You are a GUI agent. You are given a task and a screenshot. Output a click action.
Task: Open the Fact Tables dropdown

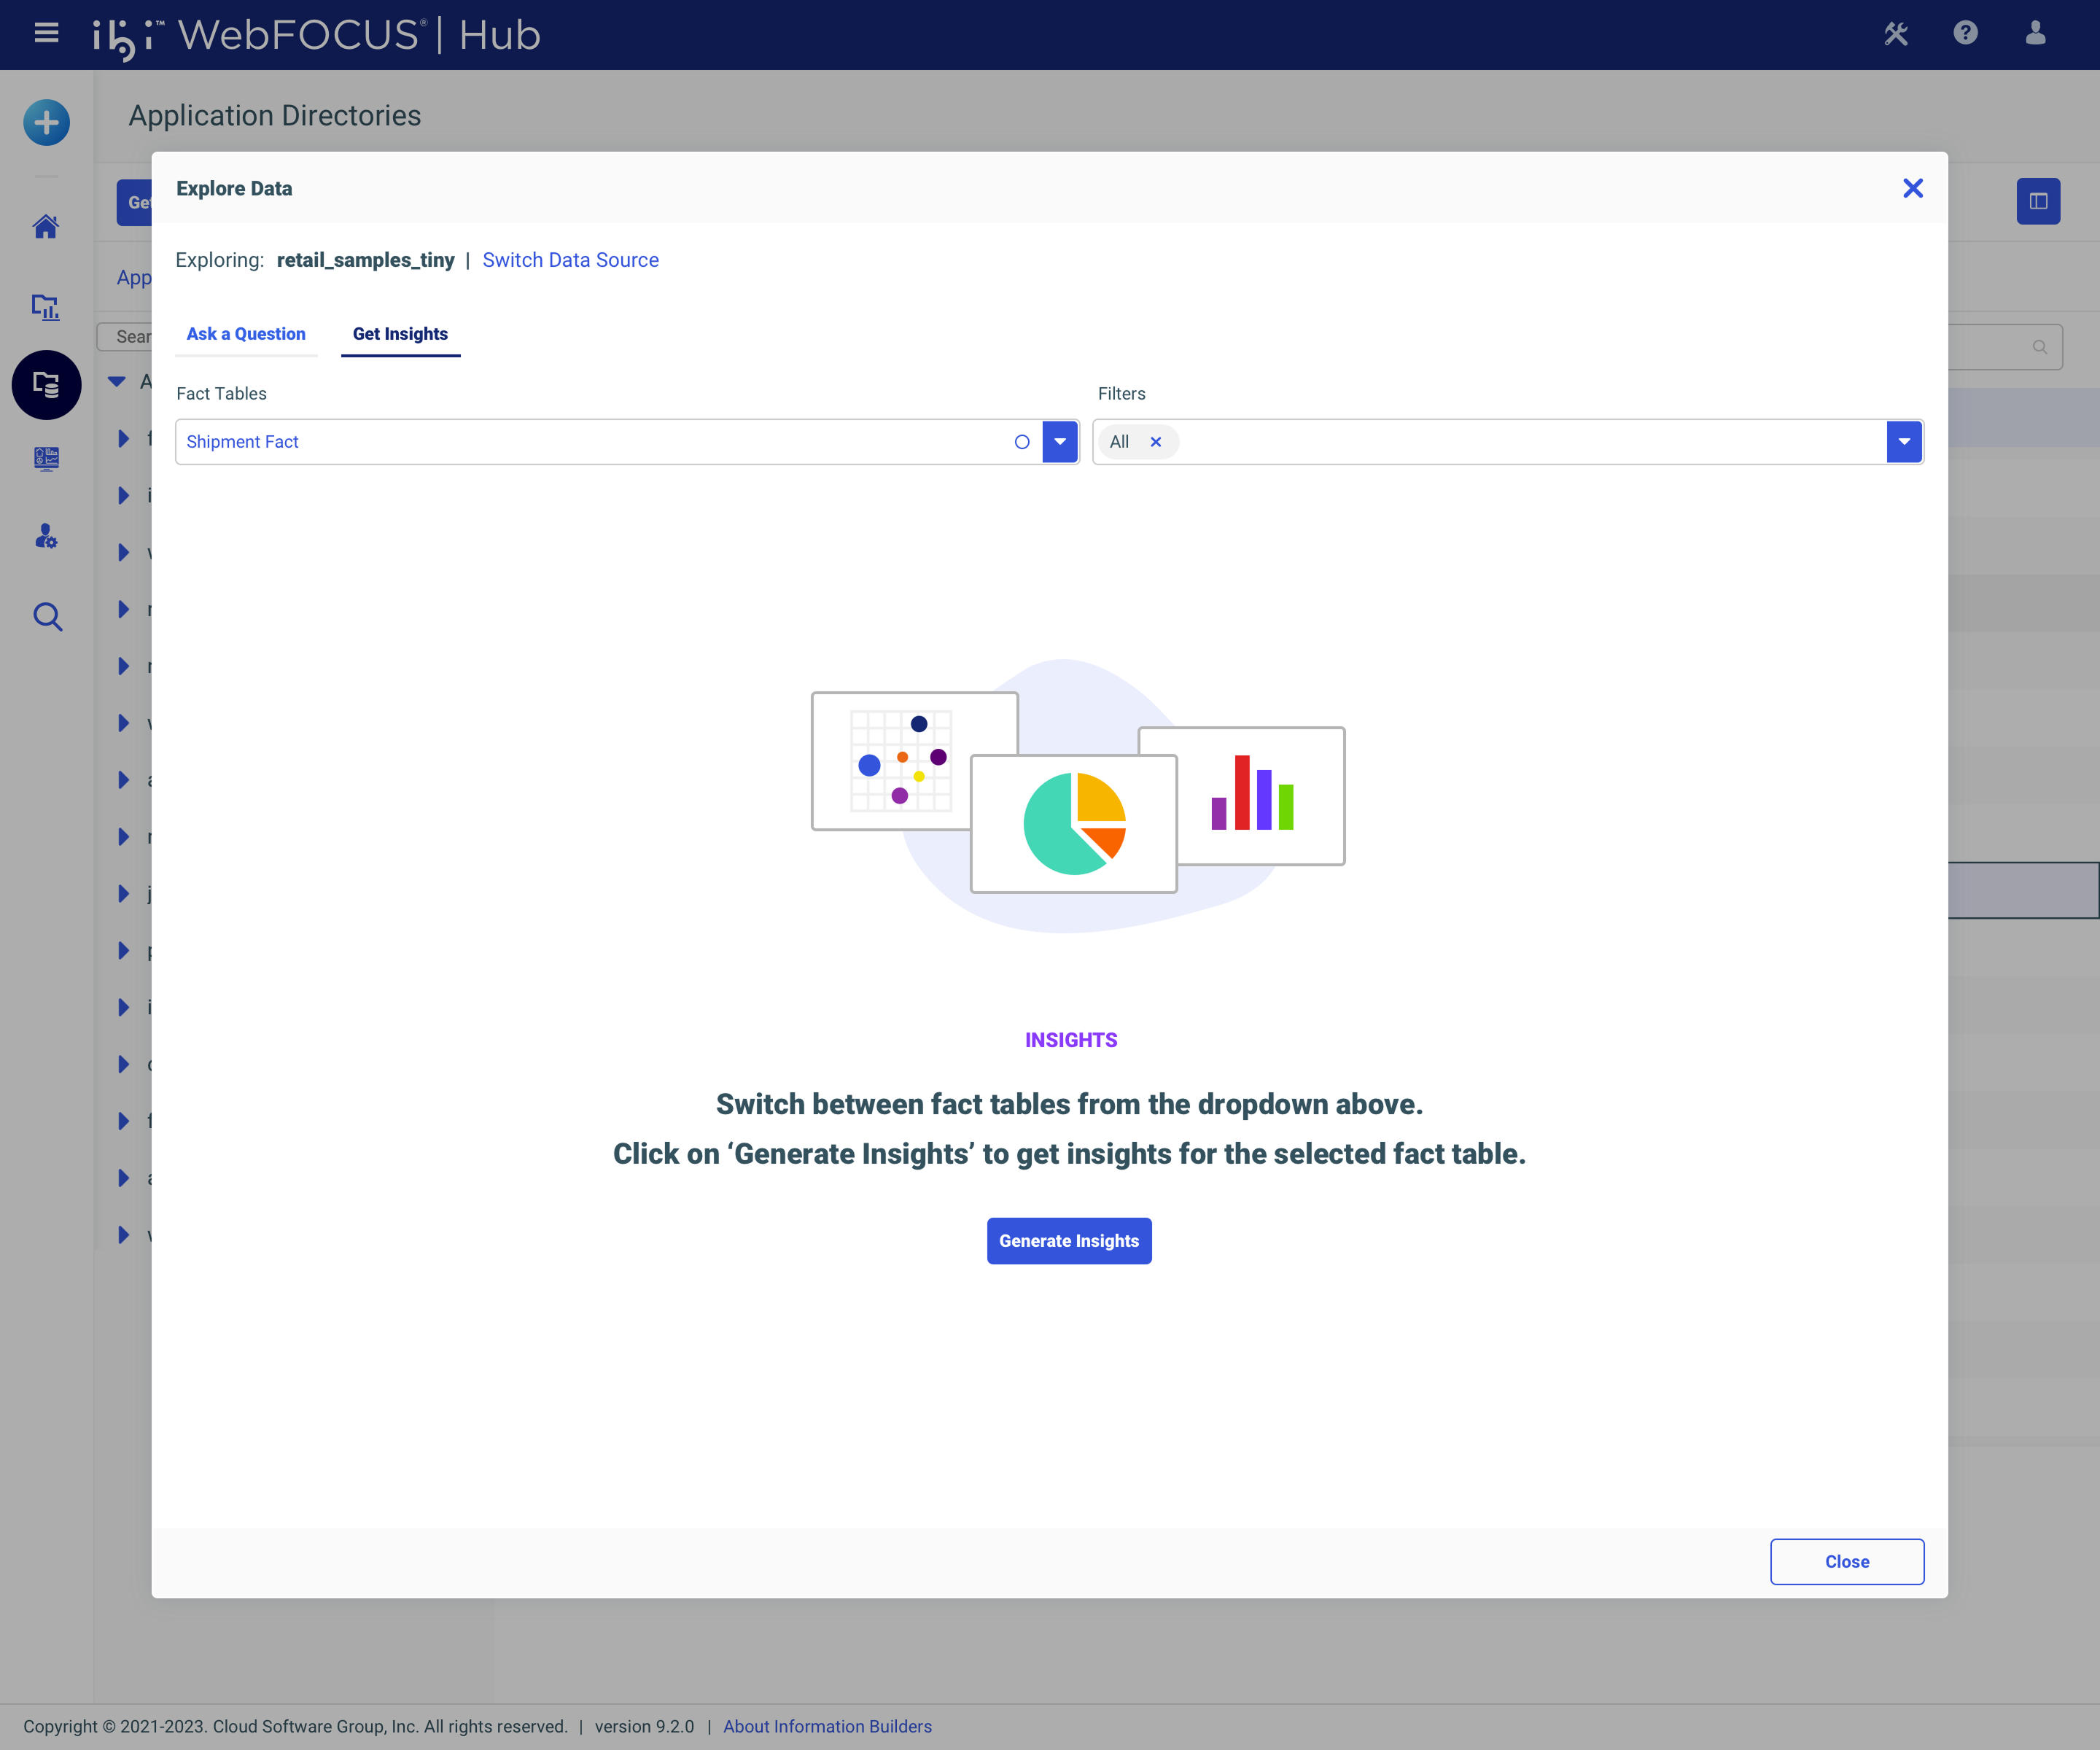[1059, 441]
